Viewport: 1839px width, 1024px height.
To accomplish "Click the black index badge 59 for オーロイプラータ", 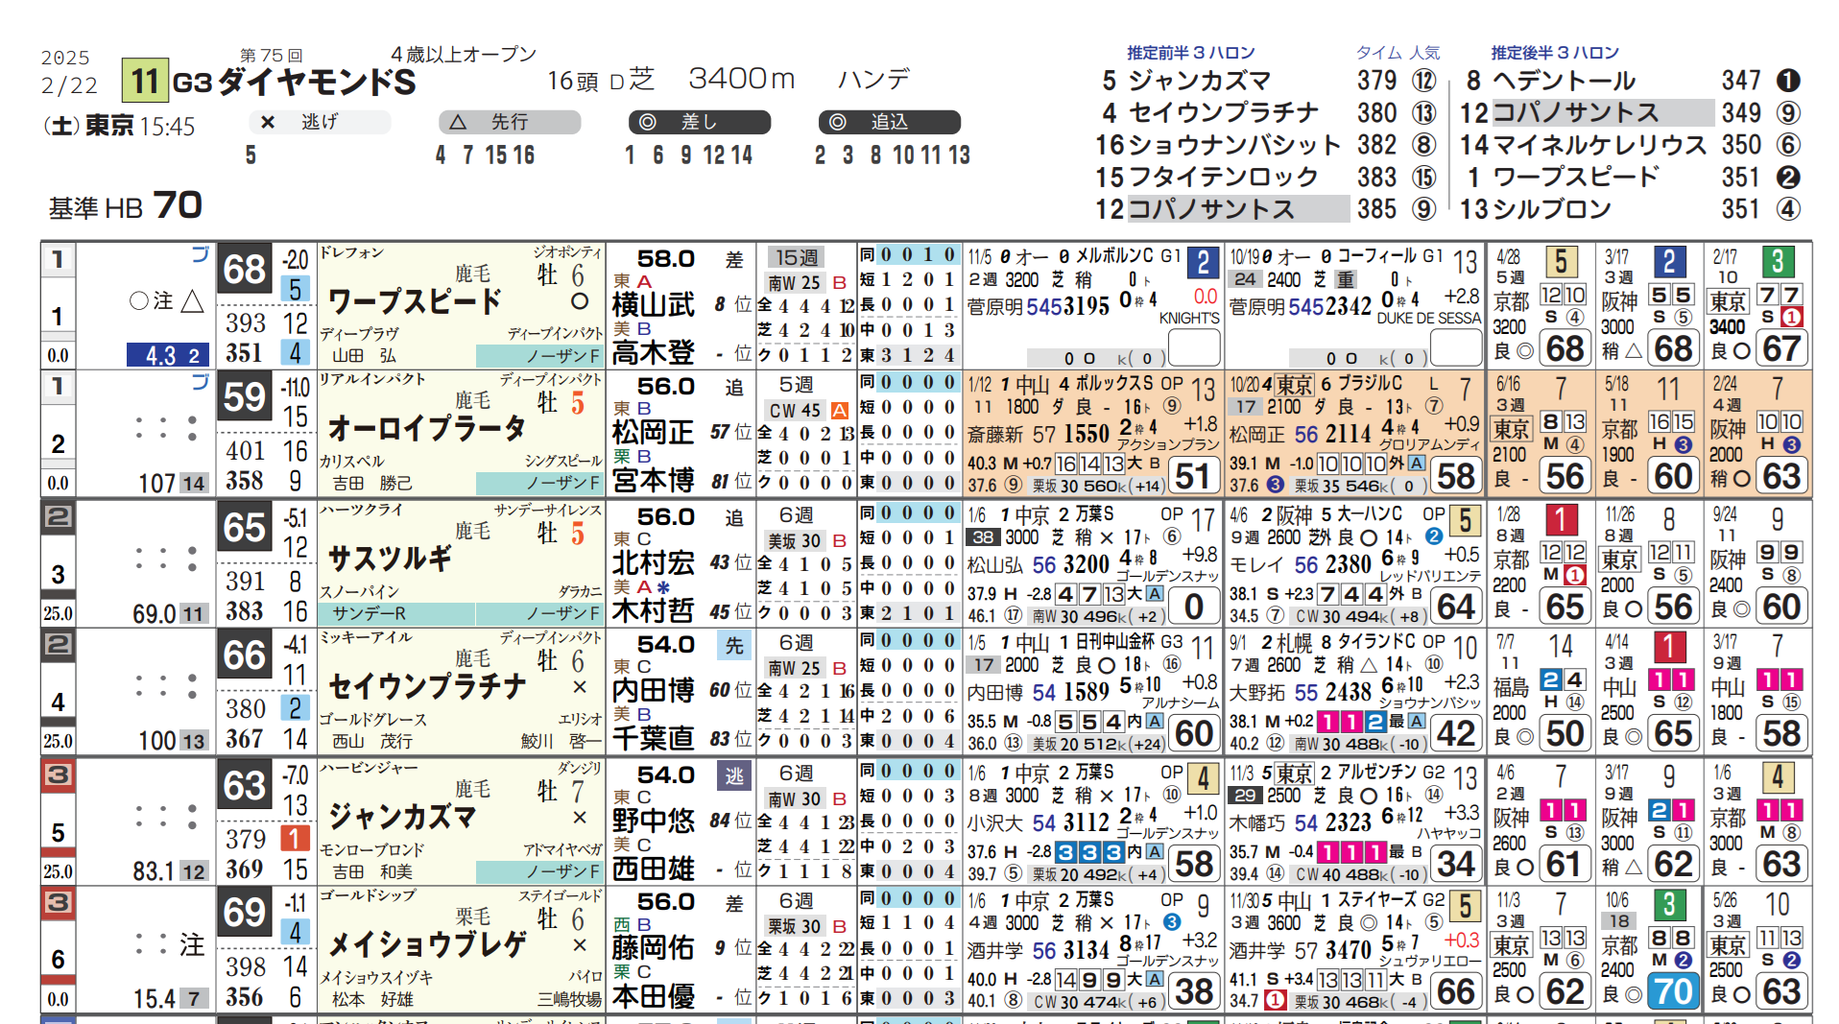I will [244, 397].
